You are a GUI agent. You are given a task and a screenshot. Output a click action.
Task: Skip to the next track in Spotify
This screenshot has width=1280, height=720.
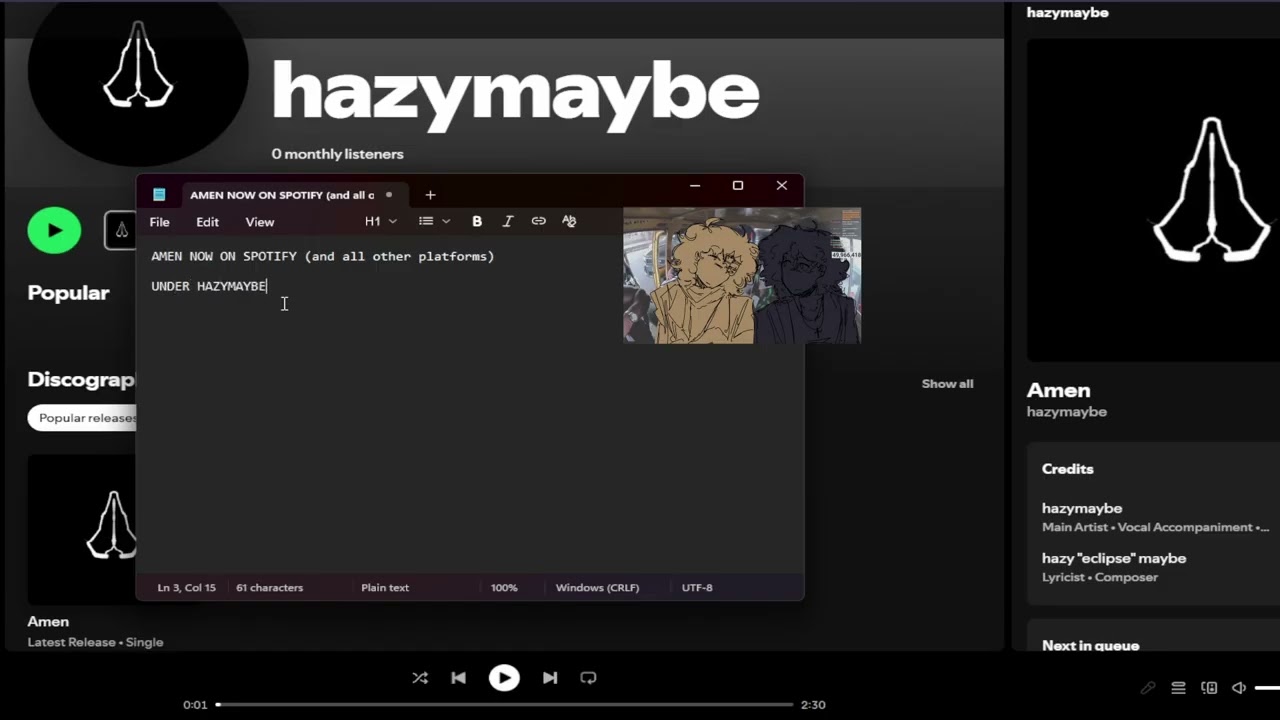550,678
